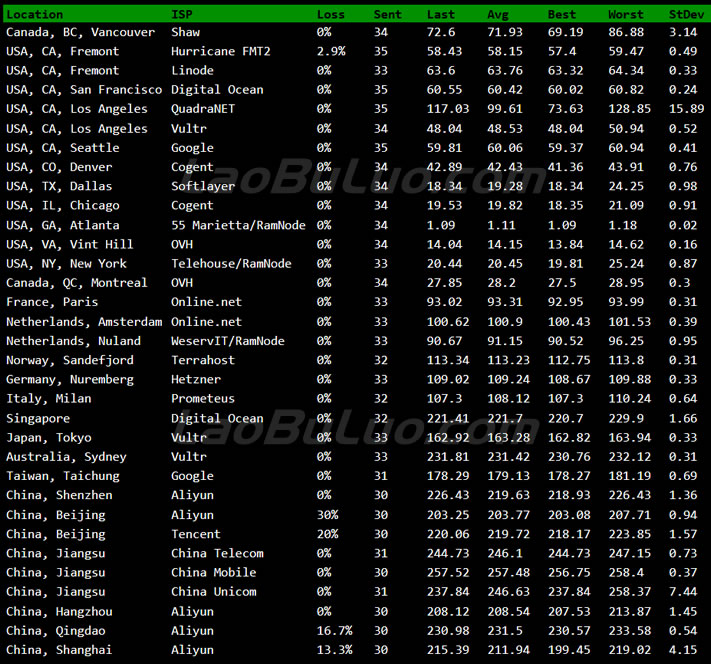Click Telehouse/RamNode ISP entry
This screenshot has height=664, width=711.
coord(231,264)
